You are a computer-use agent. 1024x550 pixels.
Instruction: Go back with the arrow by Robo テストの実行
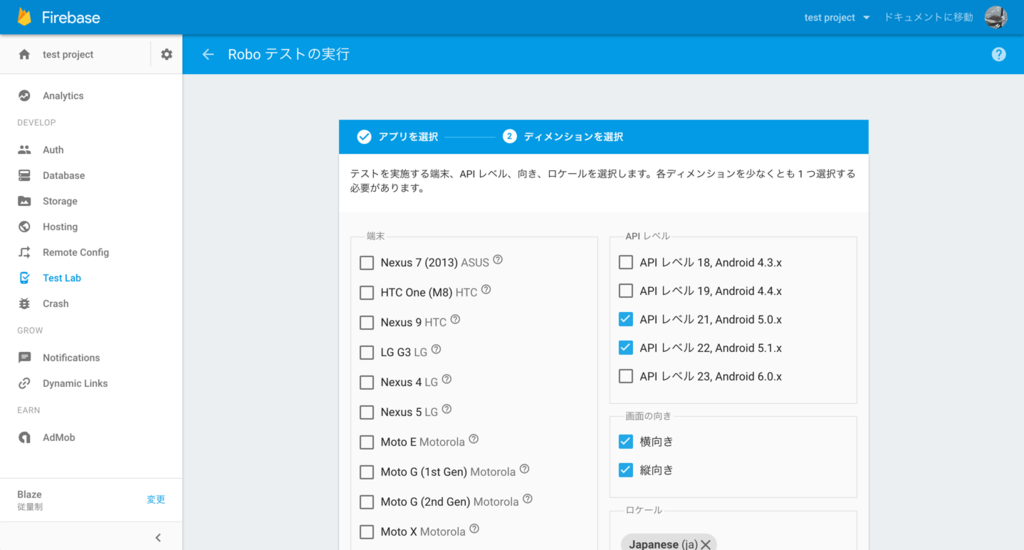point(208,54)
